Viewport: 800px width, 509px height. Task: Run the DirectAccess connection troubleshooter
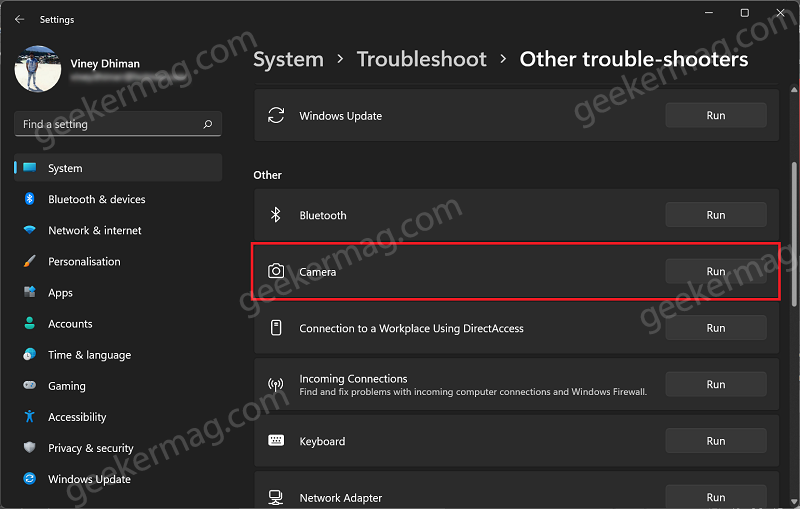(716, 328)
